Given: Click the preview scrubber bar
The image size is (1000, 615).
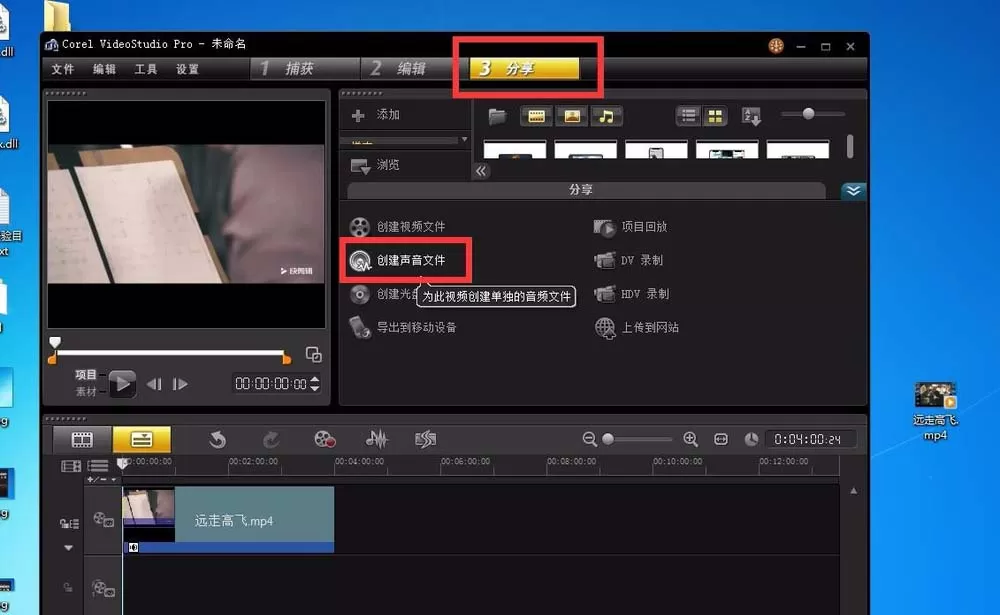Looking at the screenshot, I should point(170,352).
